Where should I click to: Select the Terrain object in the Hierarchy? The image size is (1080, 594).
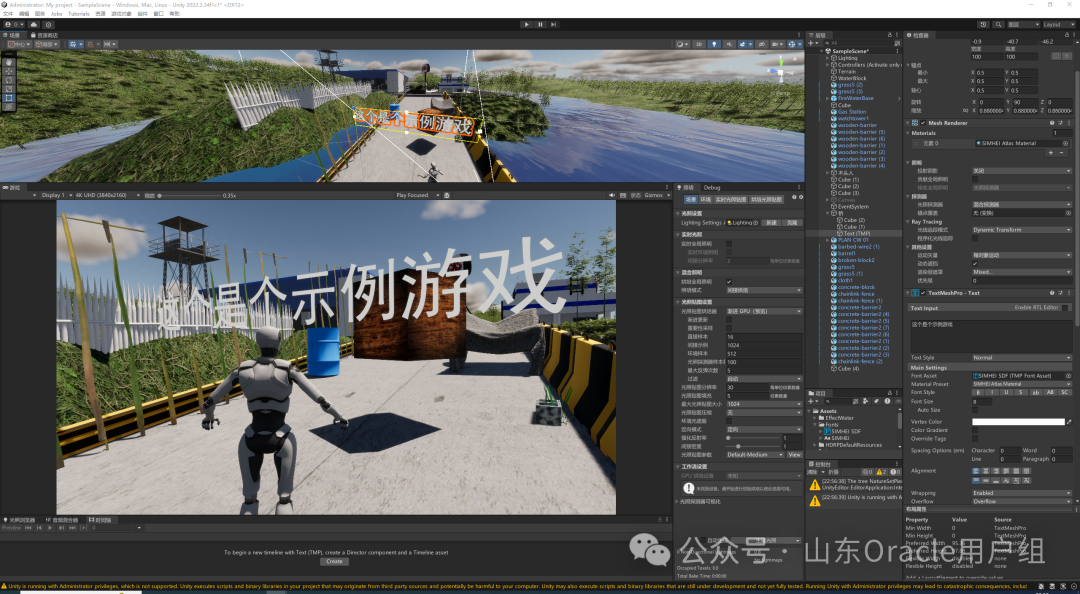click(x=847, y=72)
